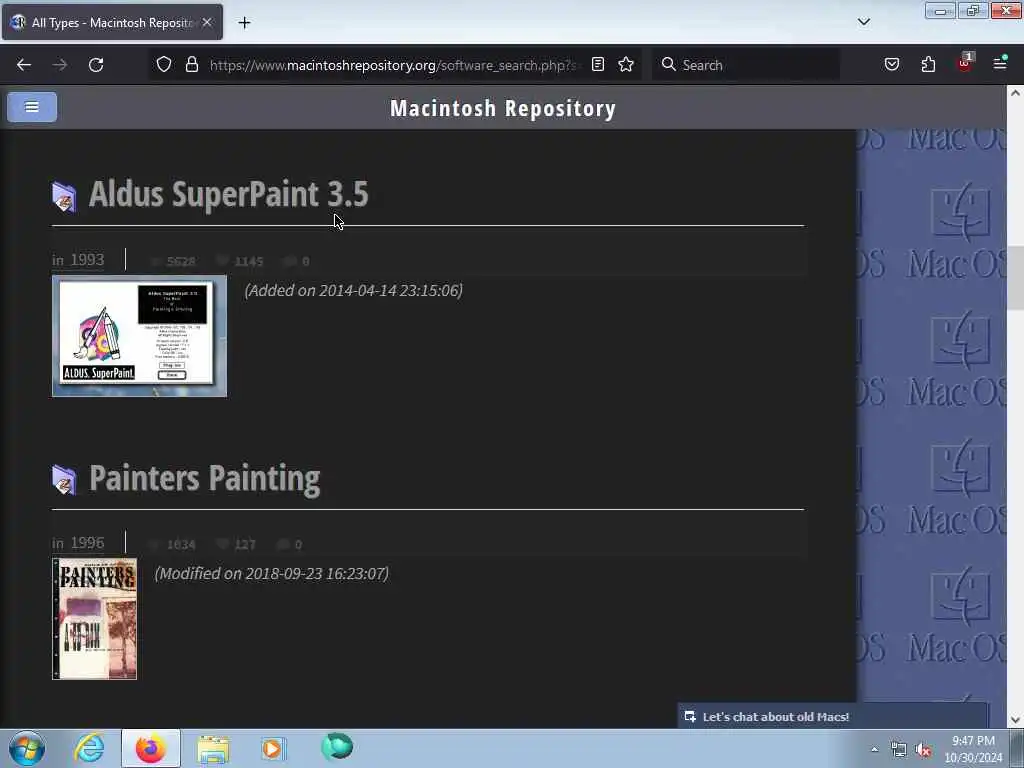
Task: Toggle reader view icon
Action: (x=598, y=65)
